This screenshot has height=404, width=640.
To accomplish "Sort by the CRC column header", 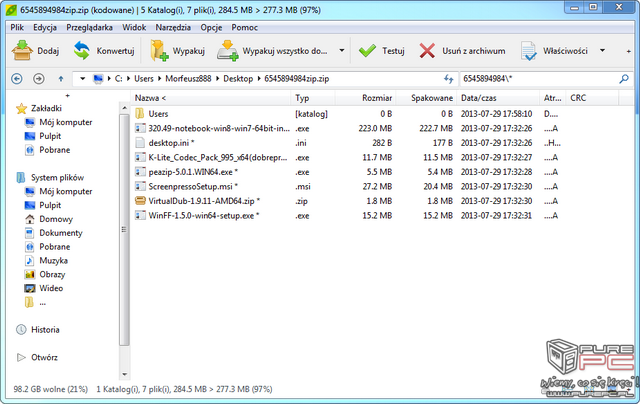I will (592, 98).
